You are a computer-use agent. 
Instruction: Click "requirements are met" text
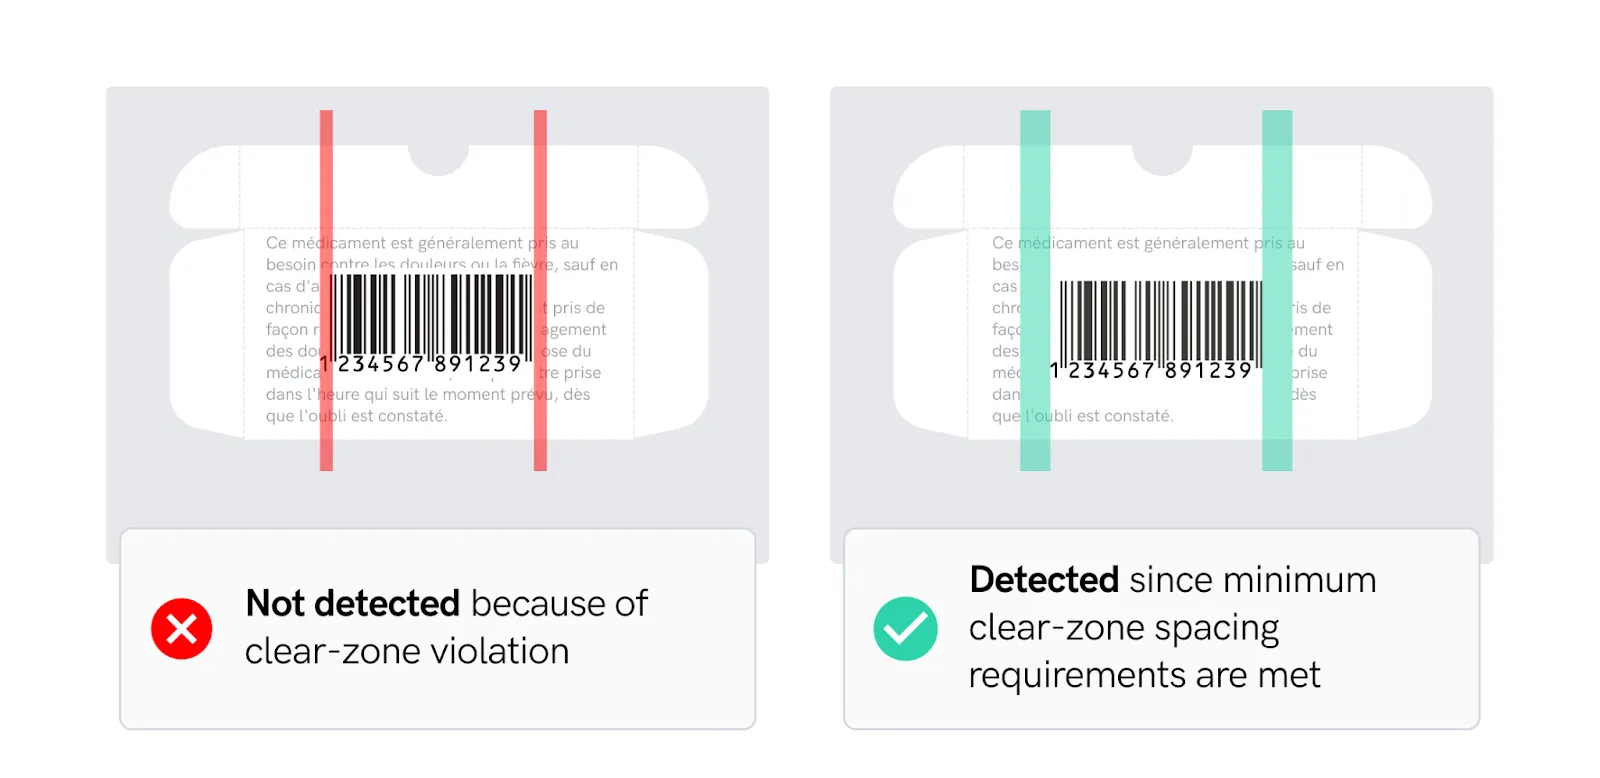[x=1144, y=676]
